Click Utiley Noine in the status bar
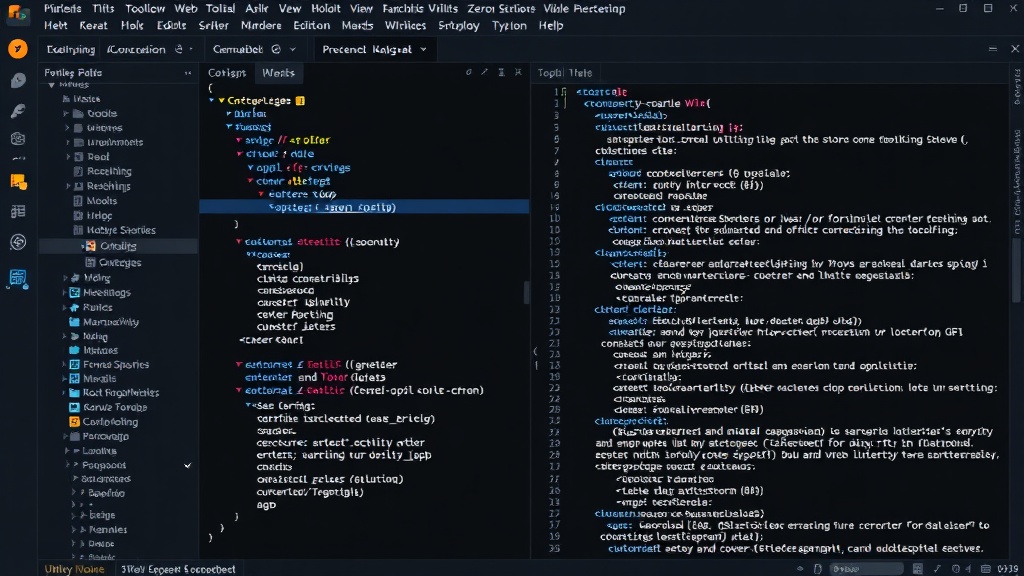 tap(74, 569)
